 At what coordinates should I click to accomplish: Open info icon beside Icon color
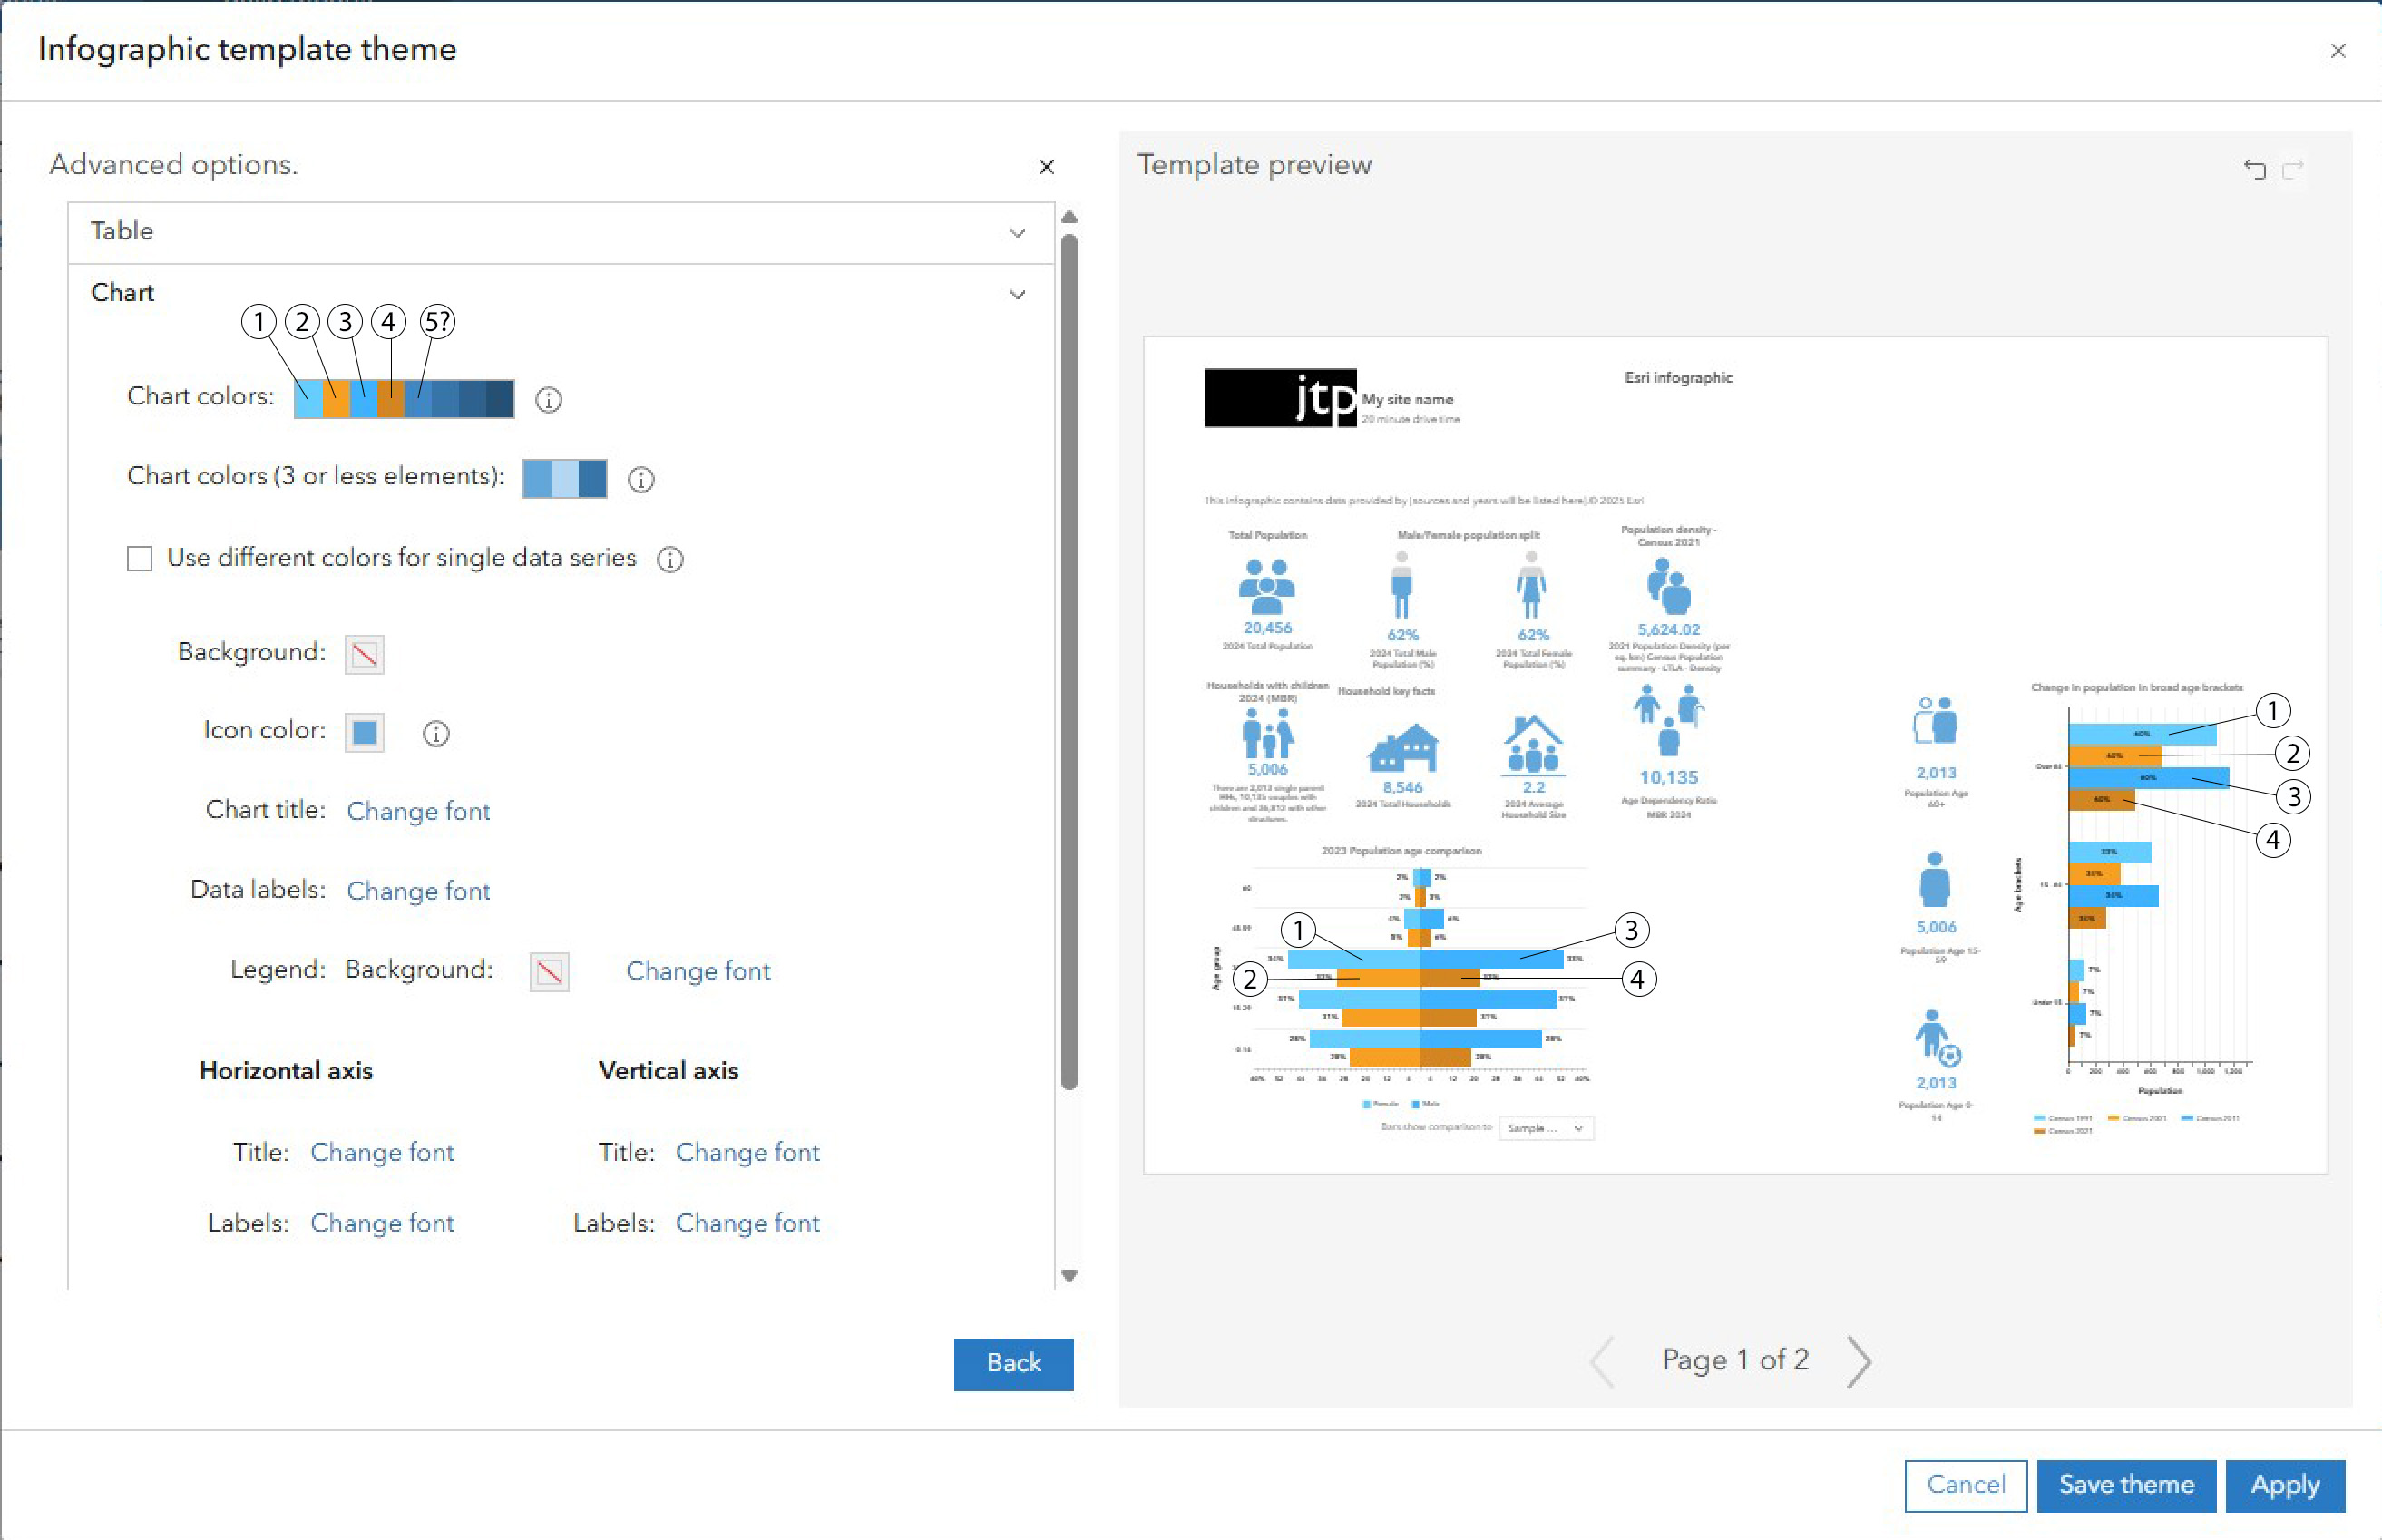point(436,733)
